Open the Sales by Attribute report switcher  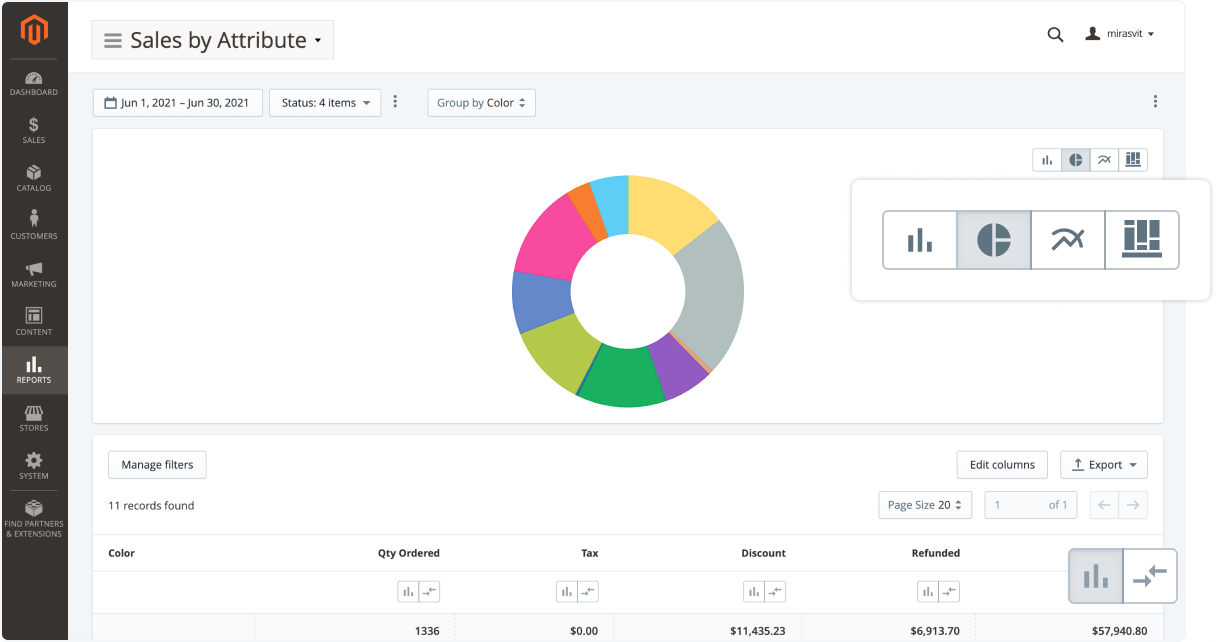pyautogui.click(x=213, y=40)
